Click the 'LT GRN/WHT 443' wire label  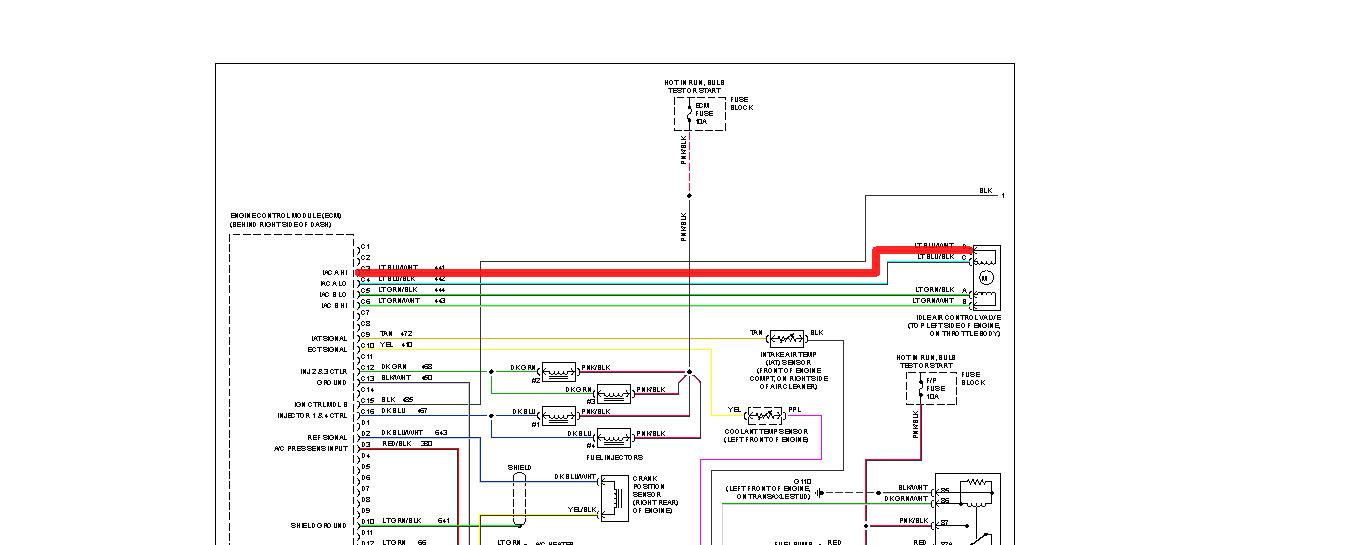[413, 300]
